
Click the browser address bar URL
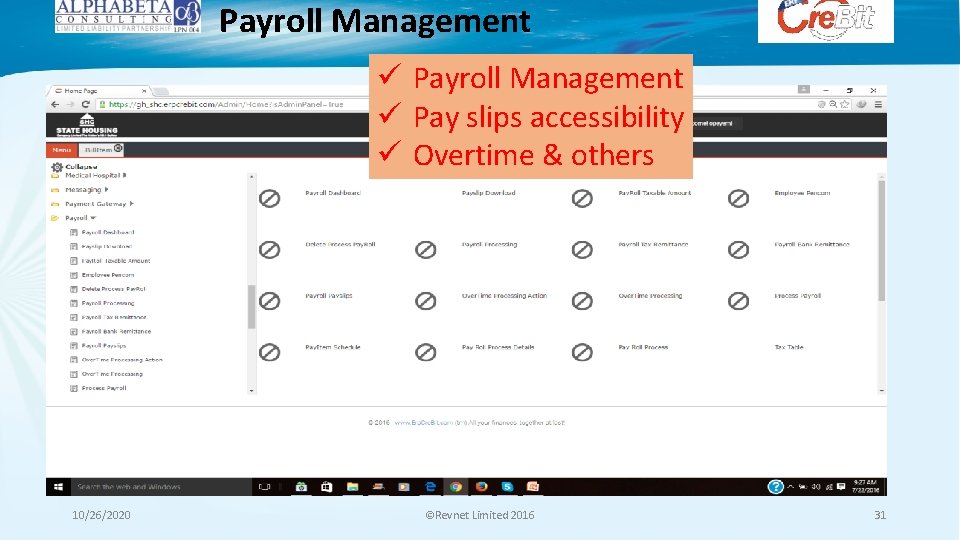(226, 105)
